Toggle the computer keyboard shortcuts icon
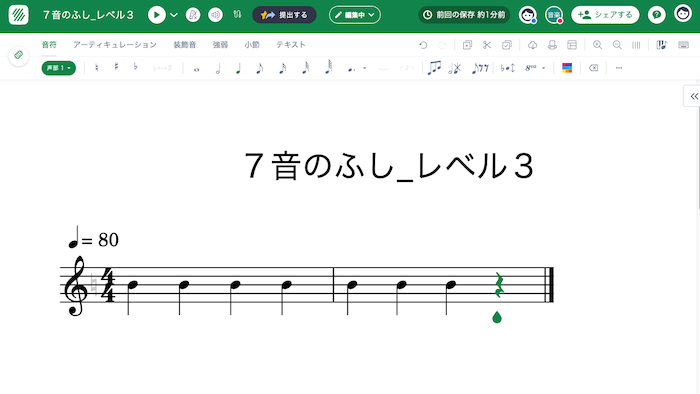Viewport: 700px width, 394px height. [x=683, y=45]
